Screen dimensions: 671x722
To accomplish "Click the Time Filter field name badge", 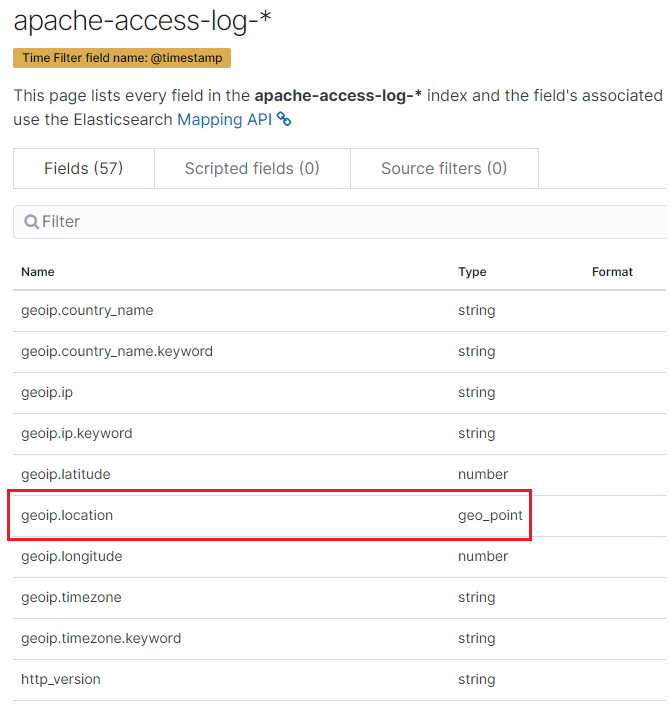I will [x=122, y=58].
